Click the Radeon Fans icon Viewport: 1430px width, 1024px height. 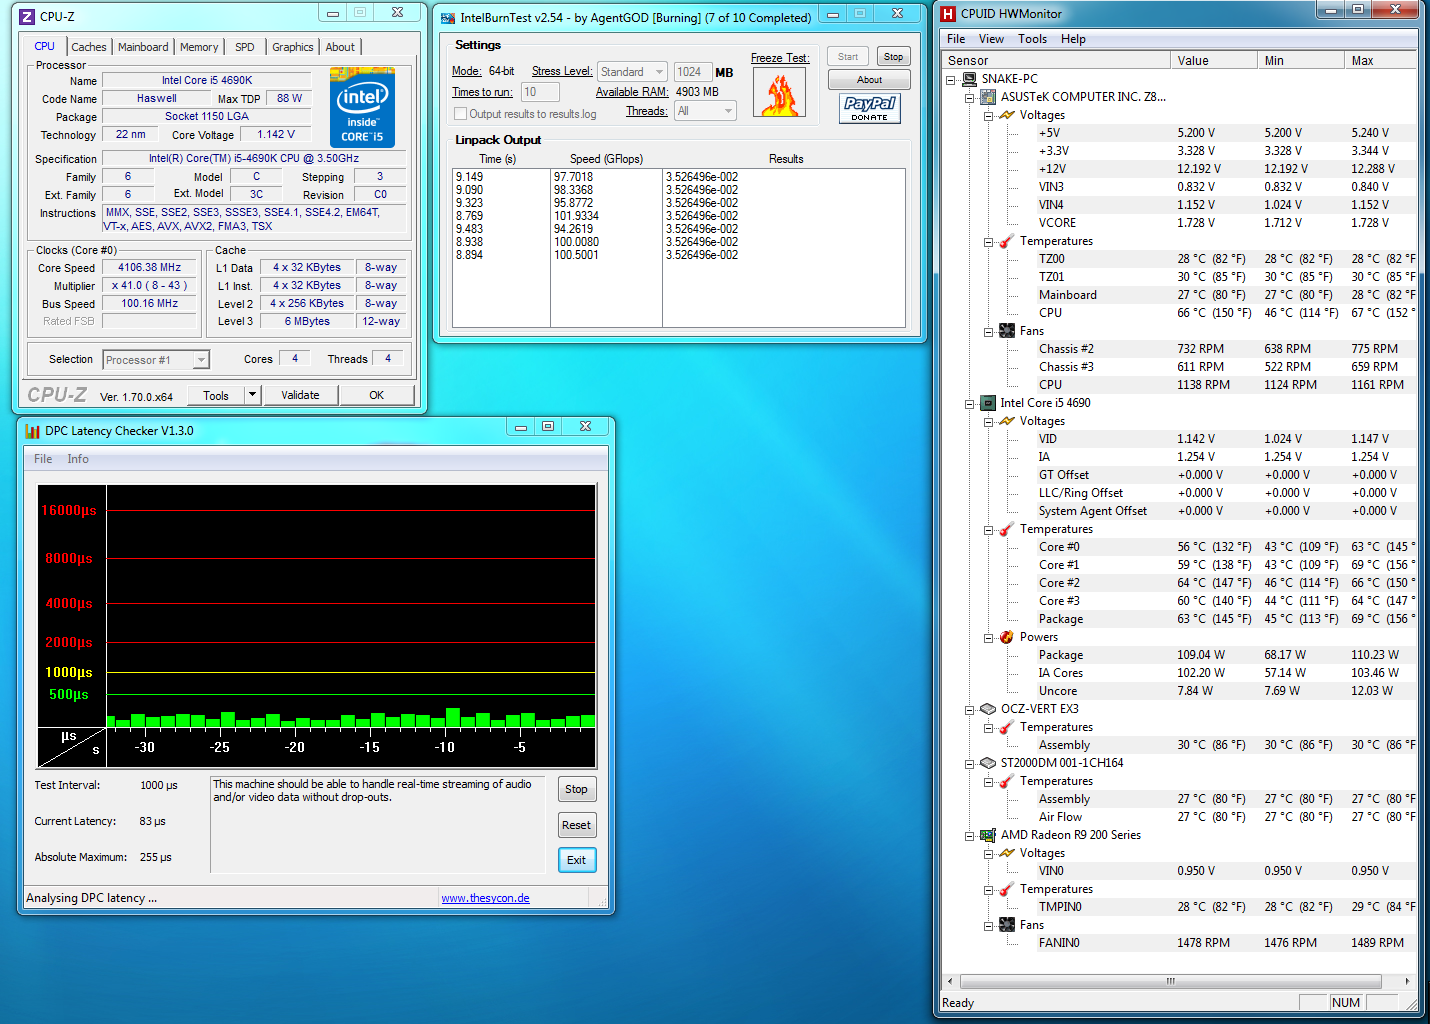[1007, 925]
